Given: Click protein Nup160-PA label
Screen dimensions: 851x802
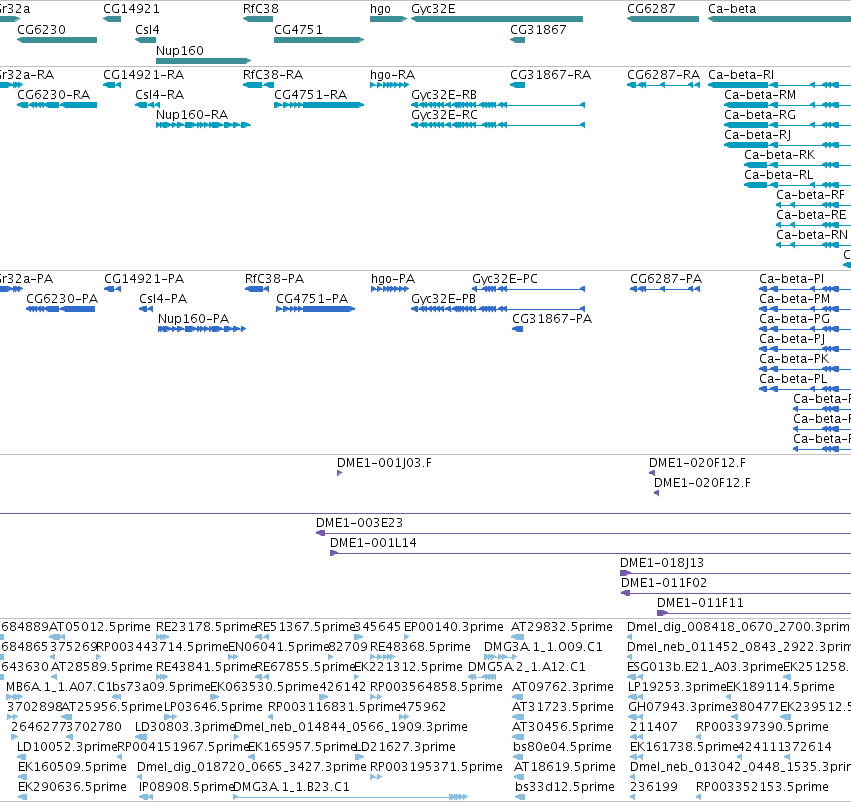Looking at the screenshot, I should (193, 319).
